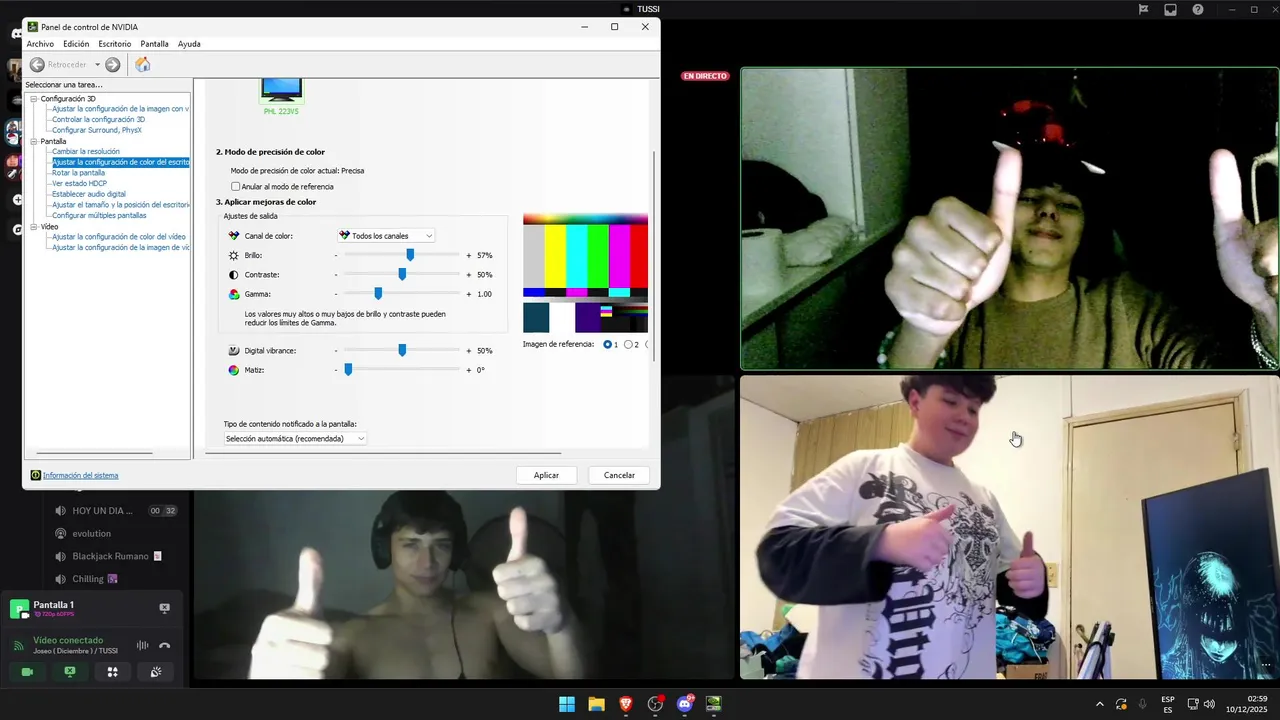Click the color bars reference image
Image resolution: width=1280 pixels, height=720 pixels.
point(585,273)
